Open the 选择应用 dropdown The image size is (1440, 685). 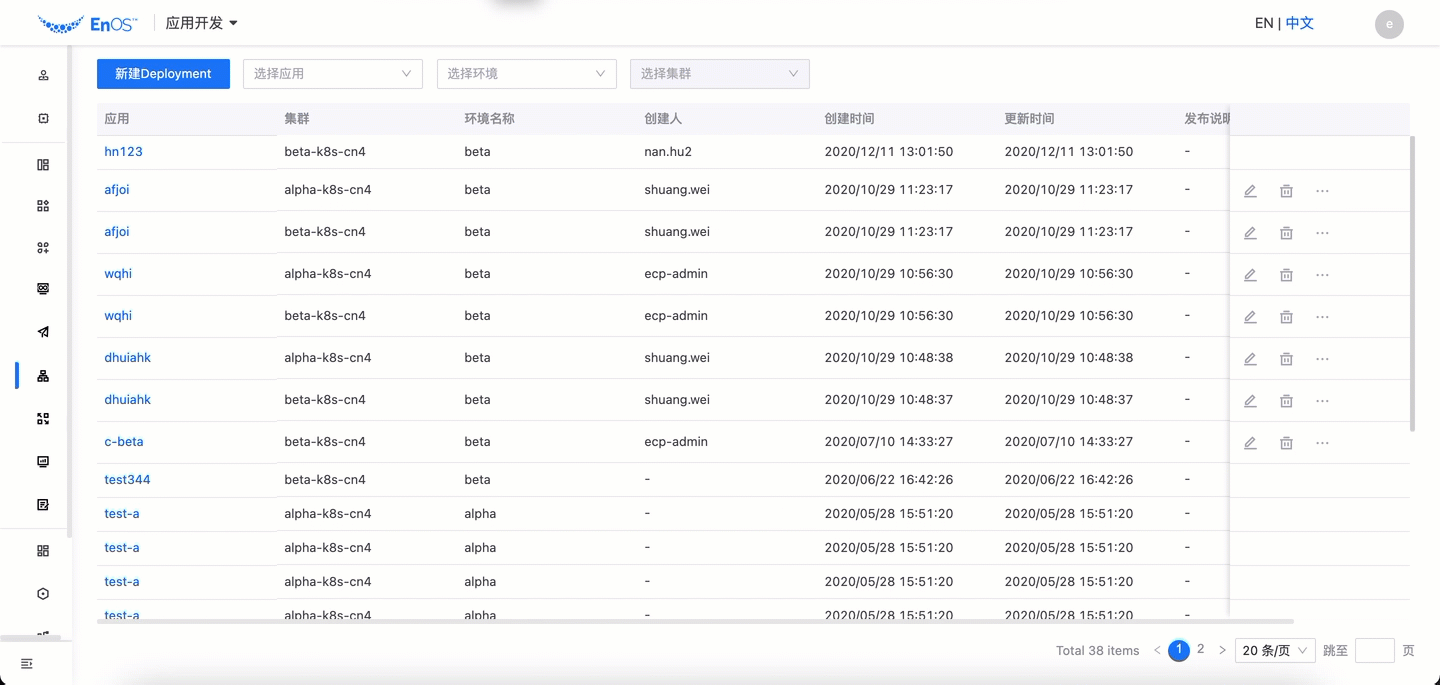[332, 74]
